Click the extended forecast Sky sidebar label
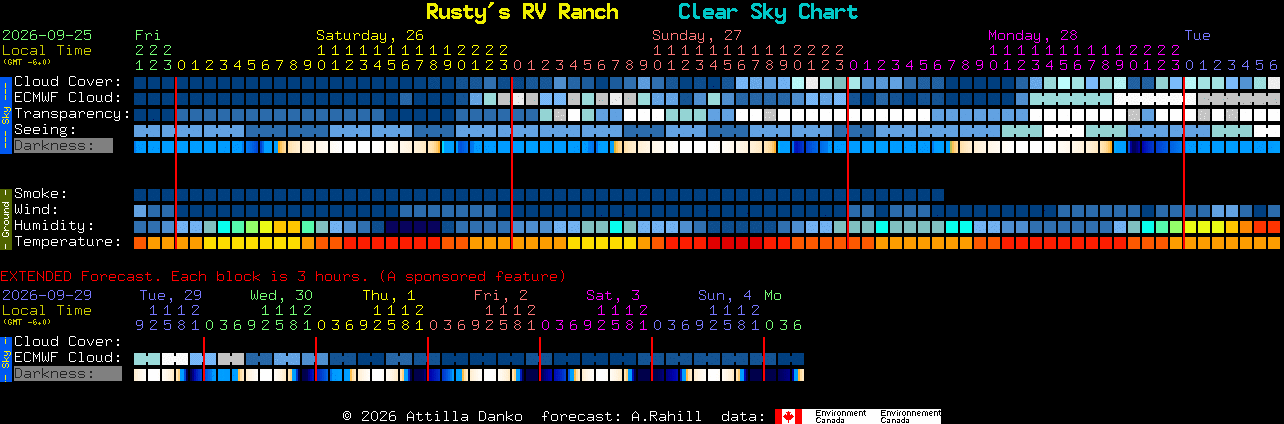The height and width of the screenshot is (424, 1284). click(5, 357)
